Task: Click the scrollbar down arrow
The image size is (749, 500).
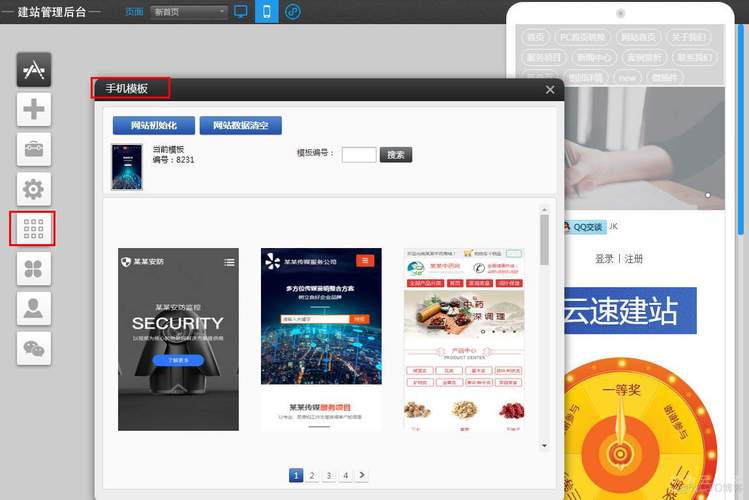Action: (x=544, y=446)
